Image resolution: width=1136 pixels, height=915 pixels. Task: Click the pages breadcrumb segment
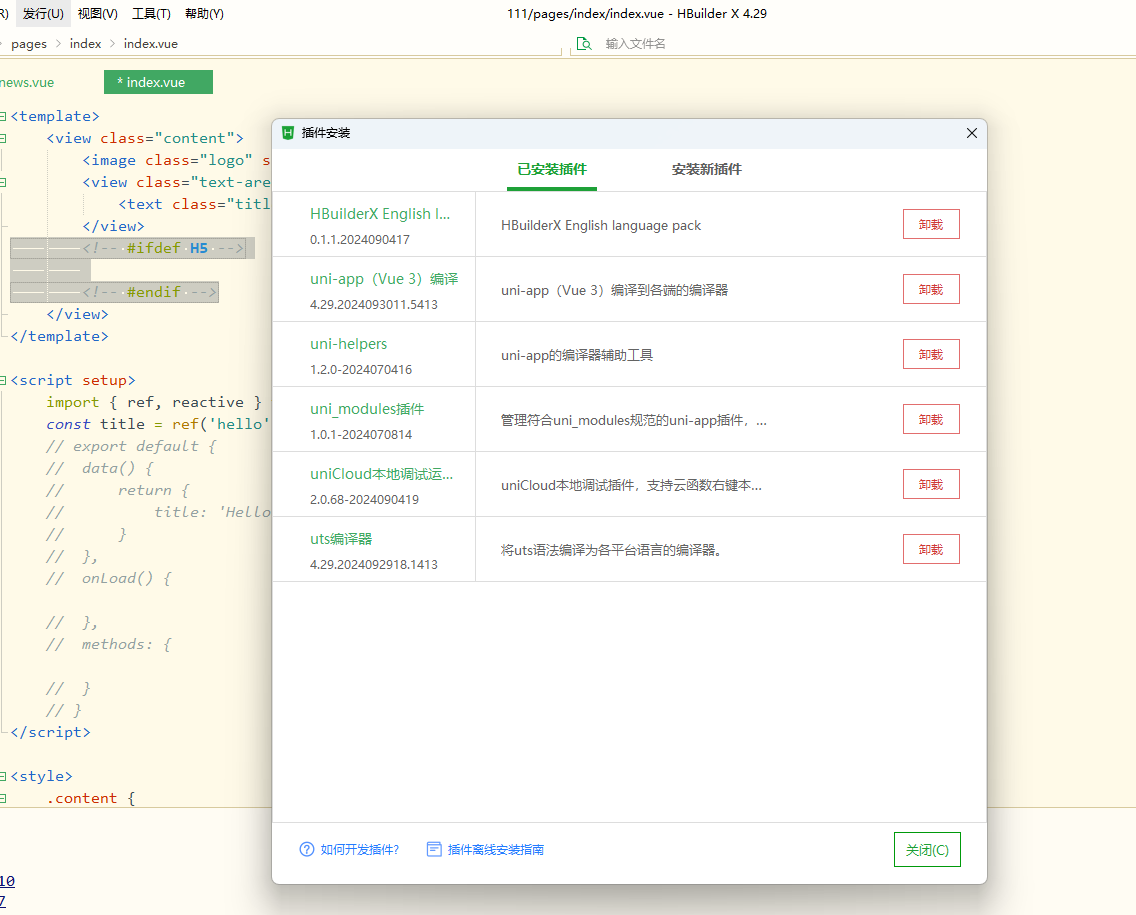[29, 44]
